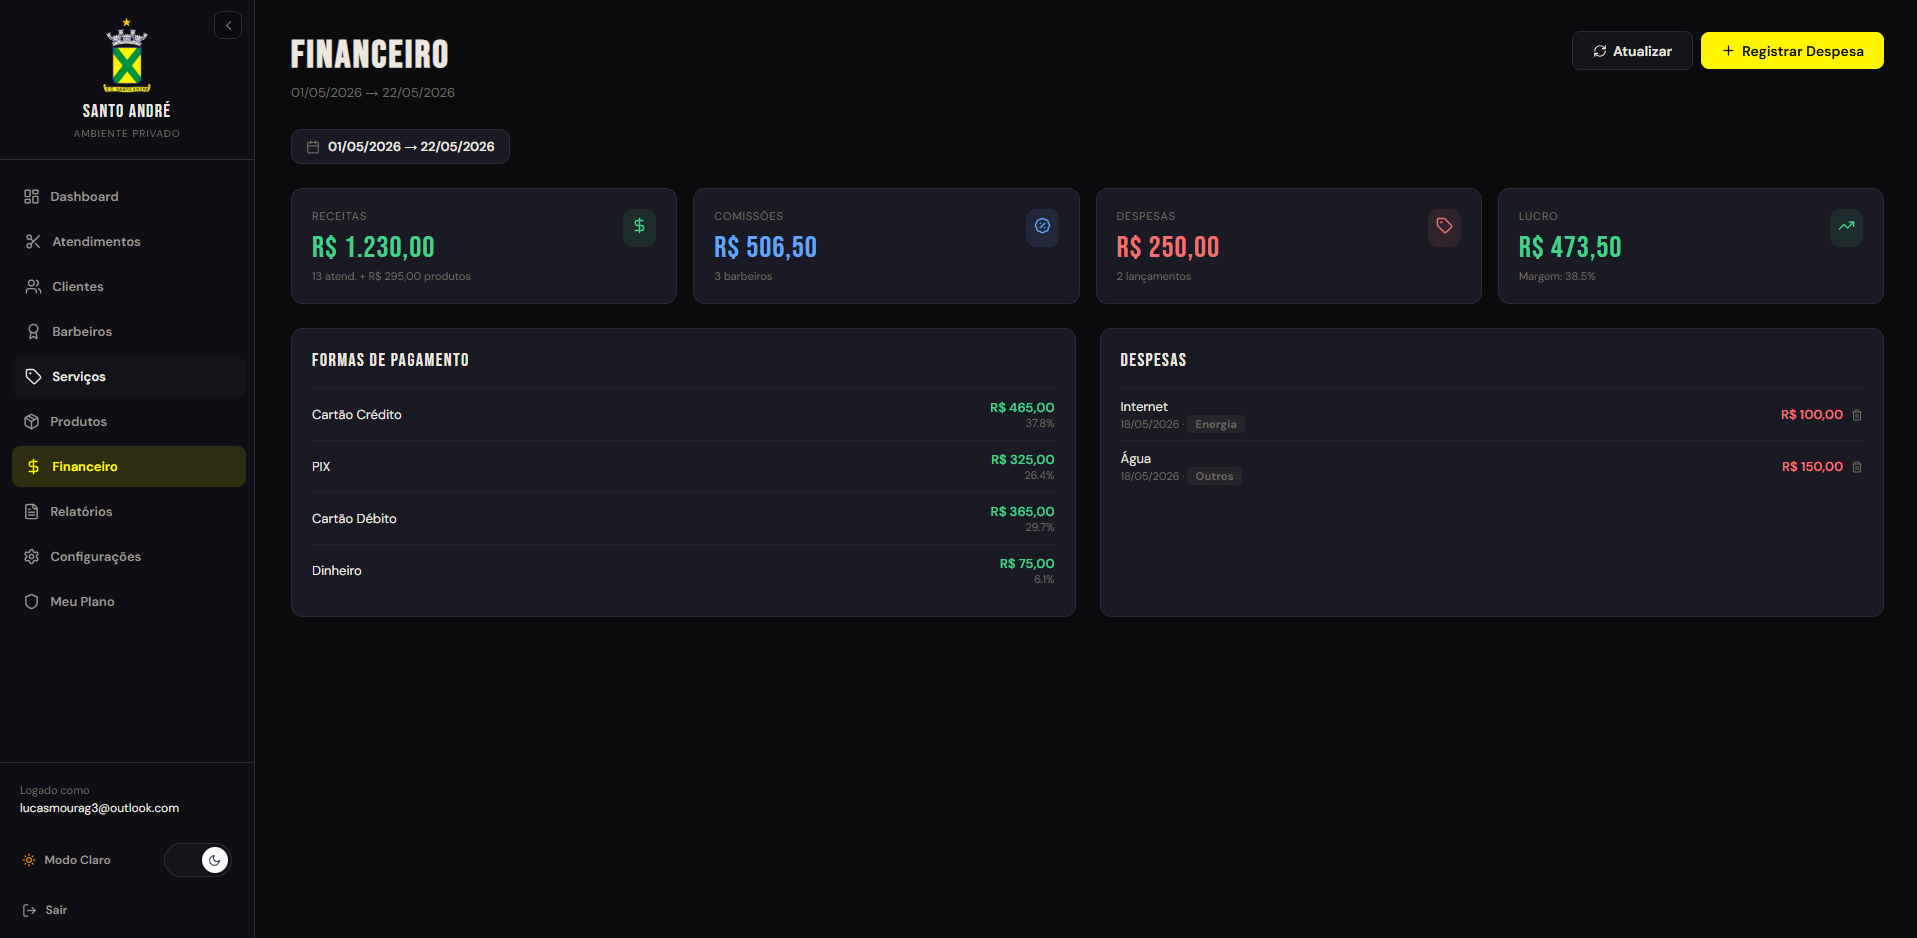
Task: Click the scissors icon for Atendimentos
Action: click(x=33, y=242)
